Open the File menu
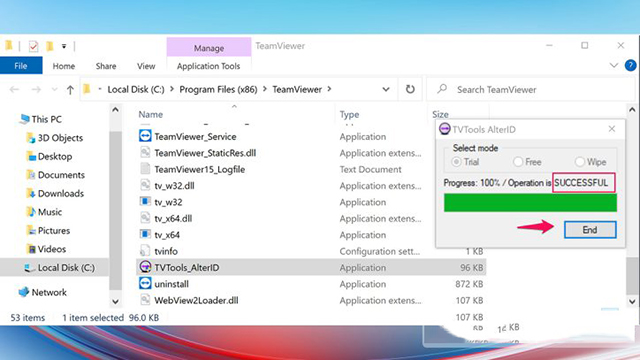 point(21,66)
